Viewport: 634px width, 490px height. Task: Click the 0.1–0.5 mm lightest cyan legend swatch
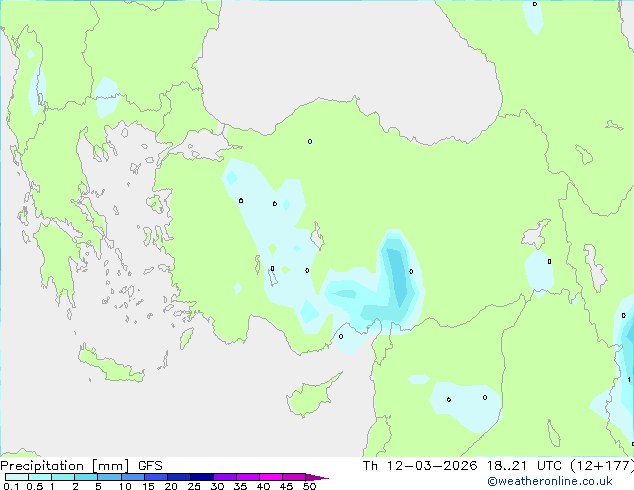[17, 477]
